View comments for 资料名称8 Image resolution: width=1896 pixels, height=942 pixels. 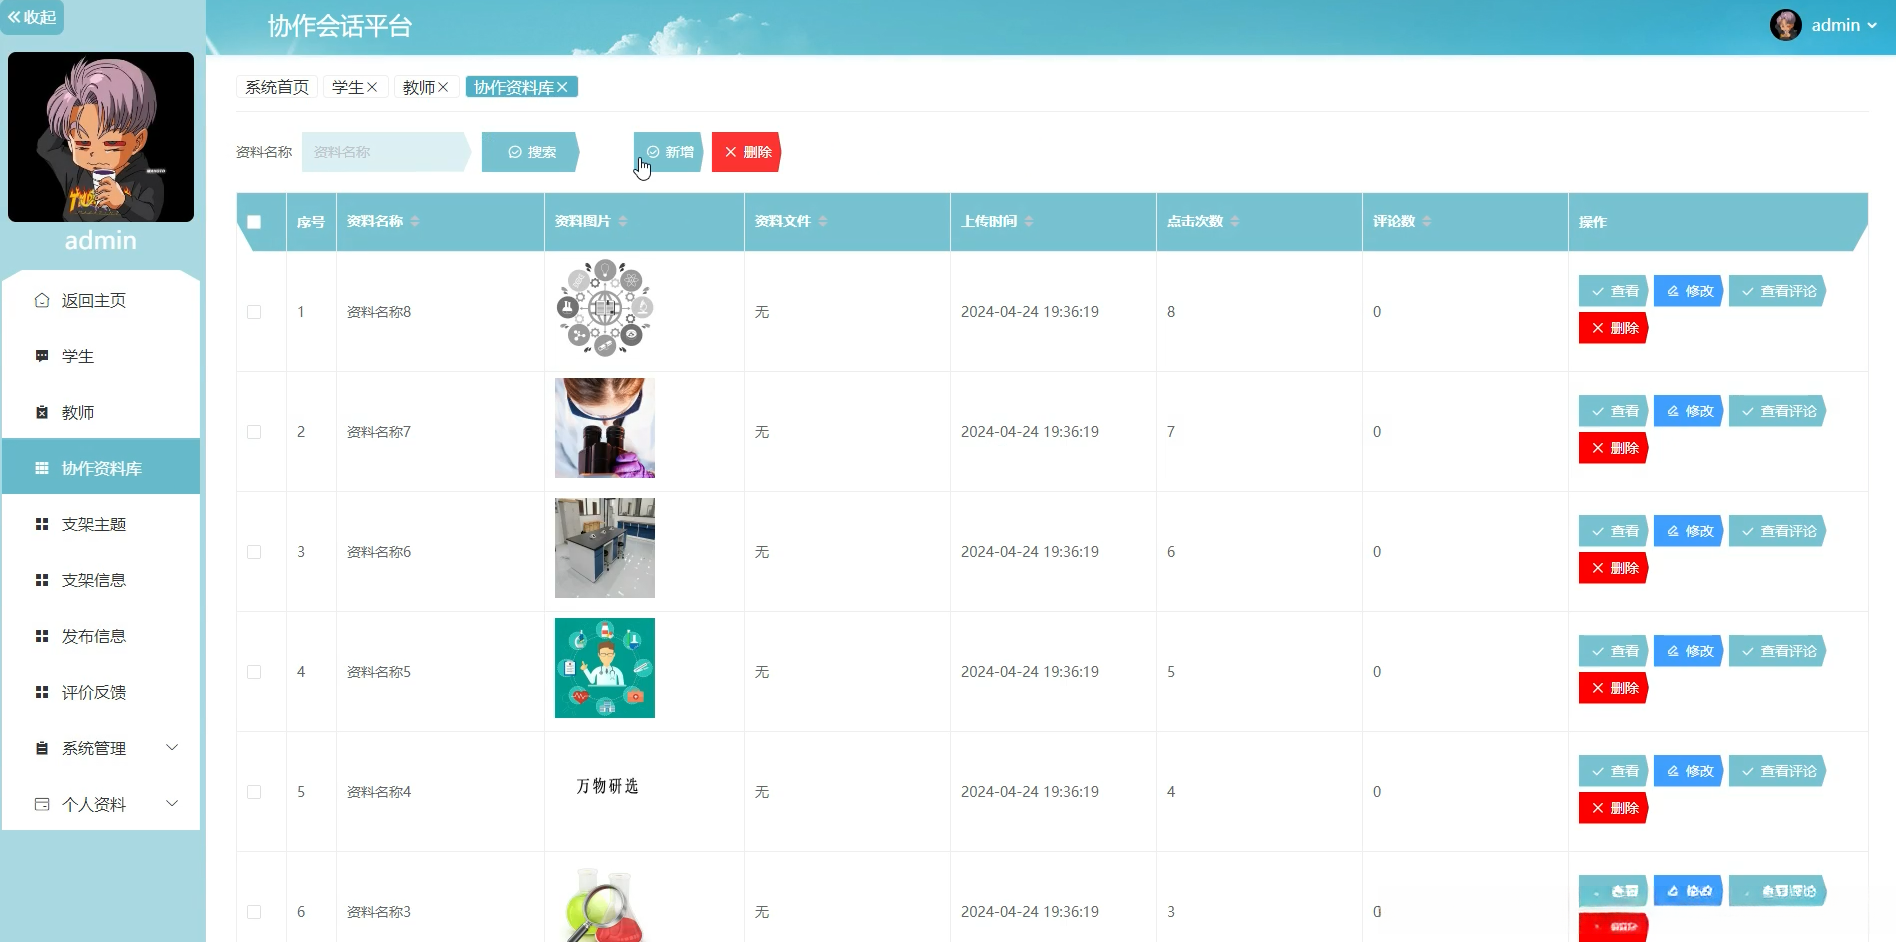click(1778, 291)
